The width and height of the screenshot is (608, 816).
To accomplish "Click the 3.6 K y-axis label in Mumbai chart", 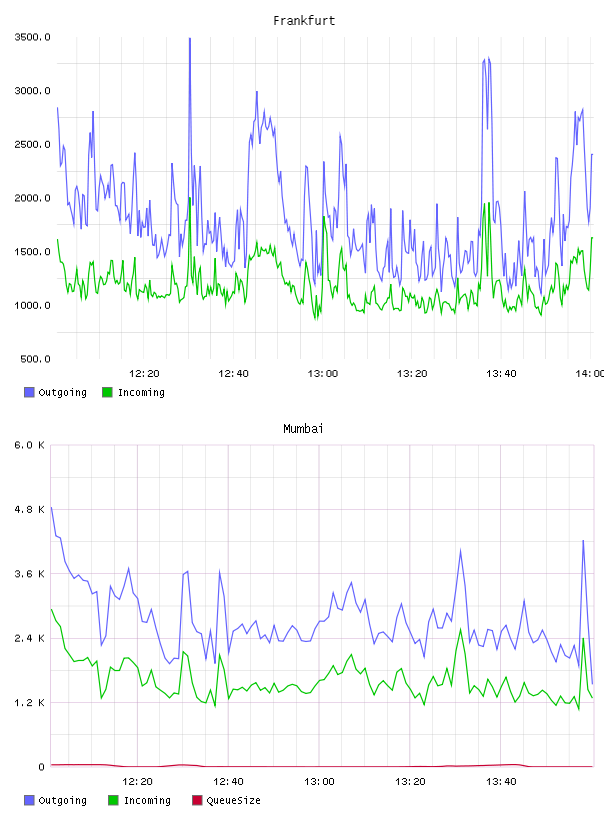I will click(x=30, y=574).
